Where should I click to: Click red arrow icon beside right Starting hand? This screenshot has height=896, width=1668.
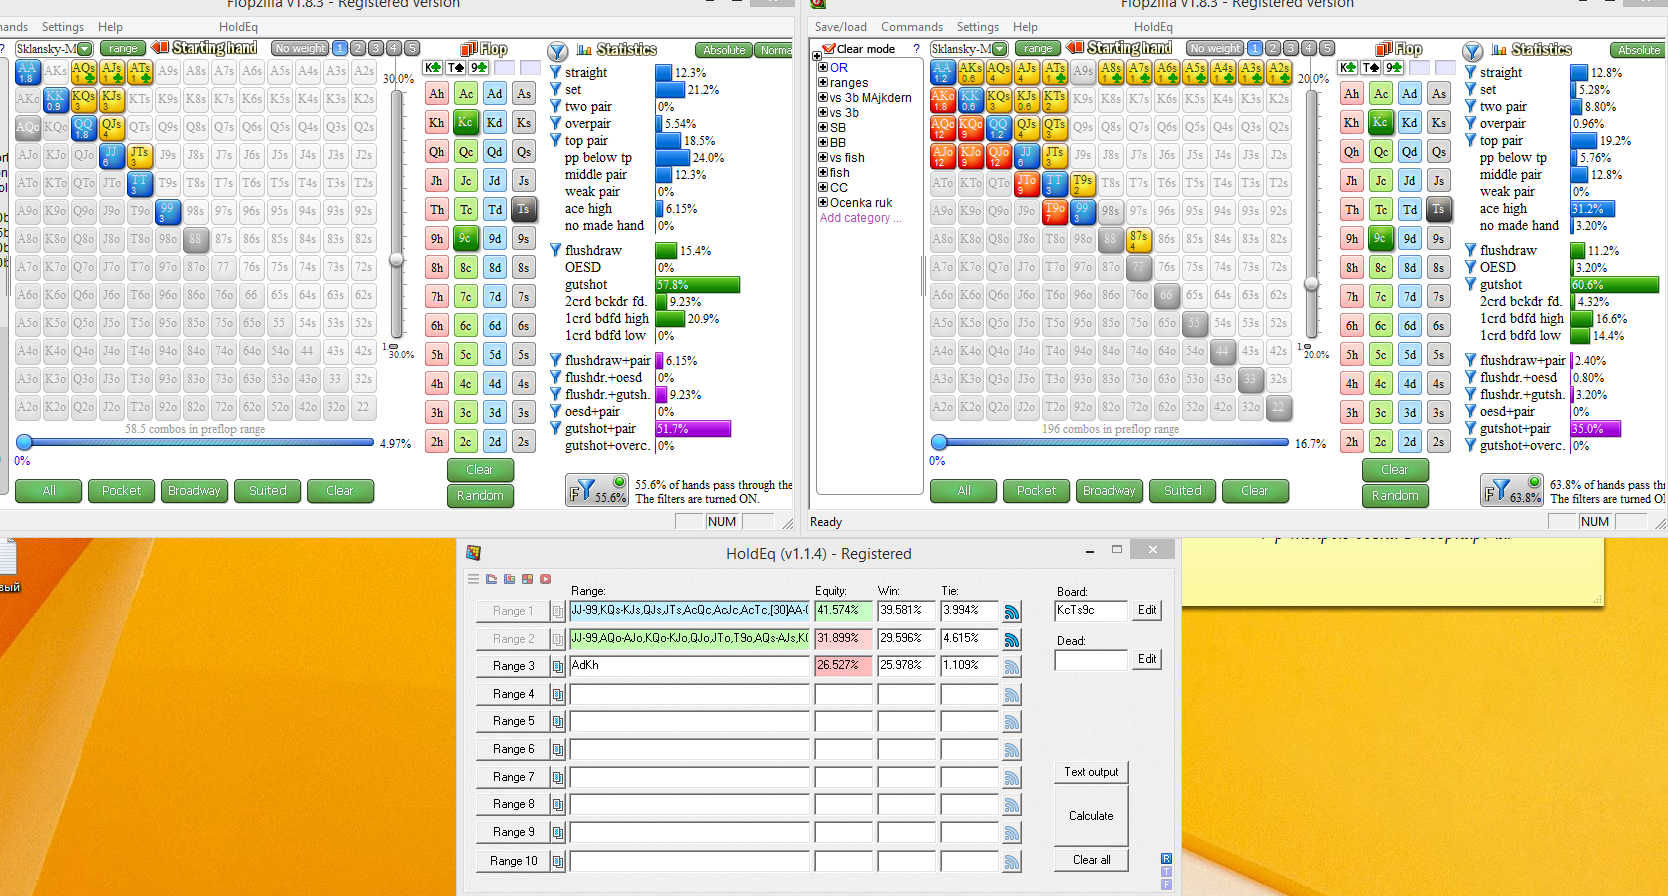pyautogui.click(x=1075, y=48)
